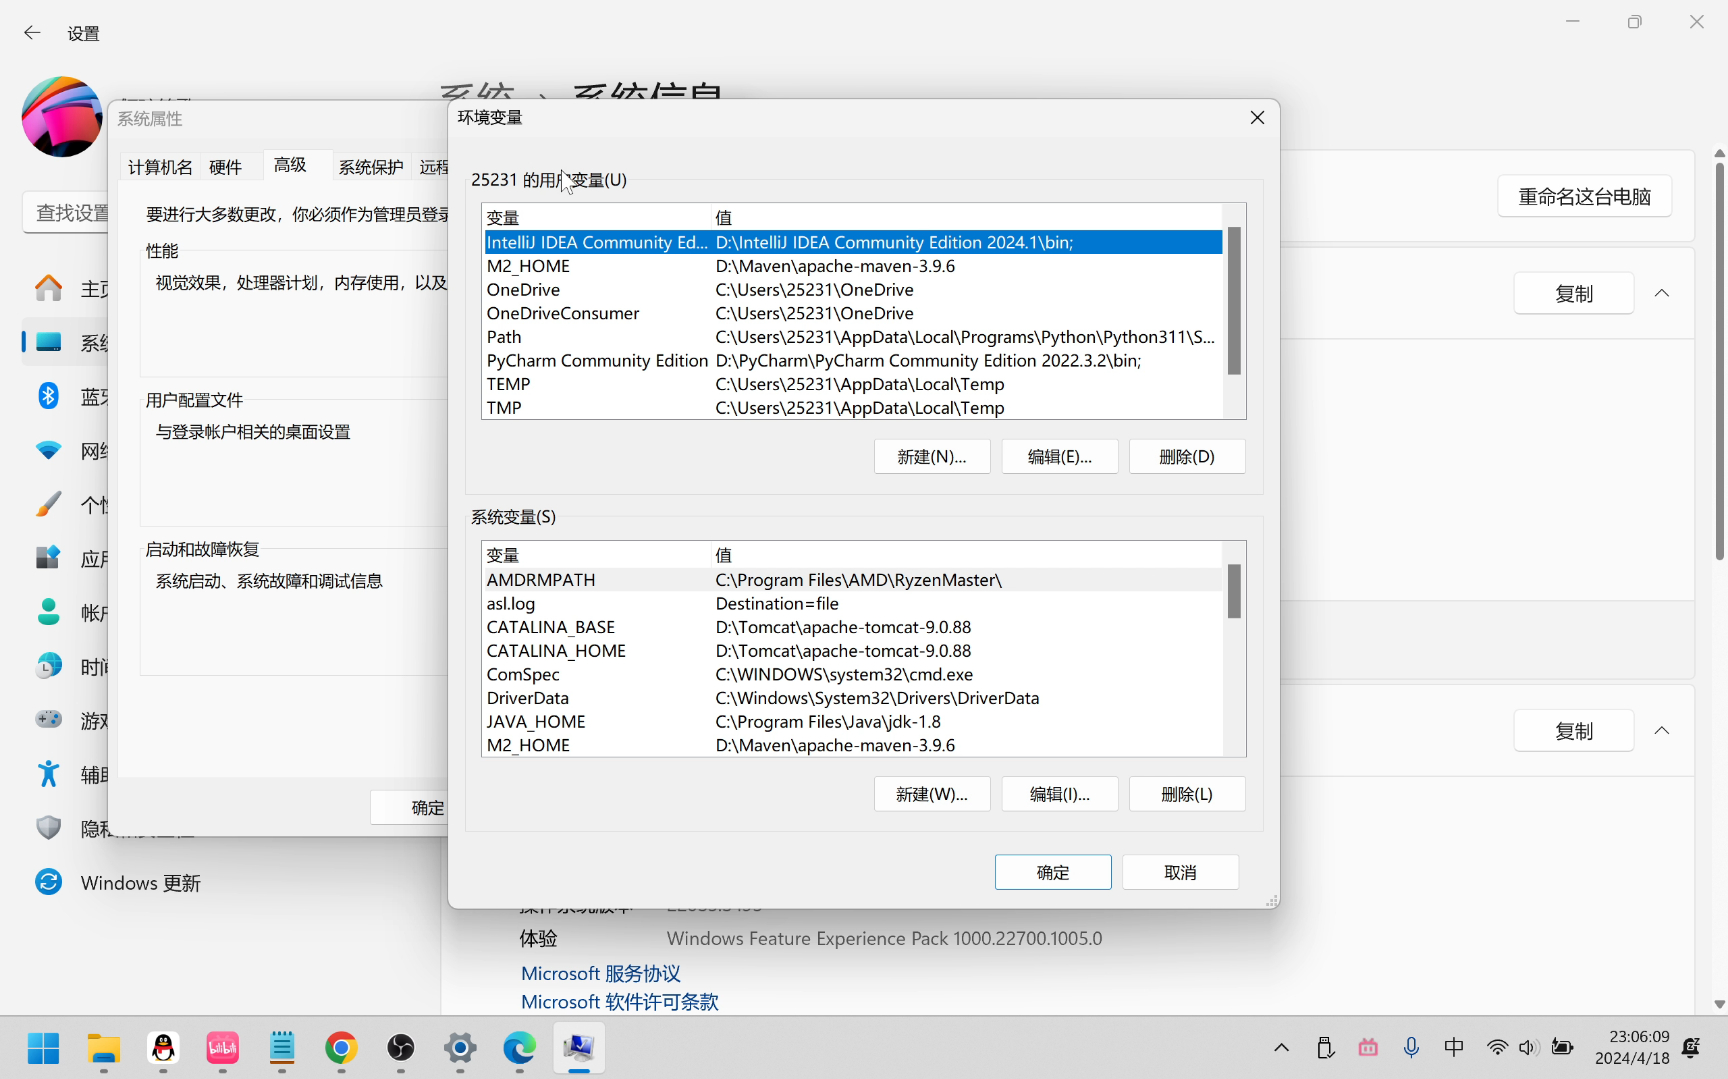Viewport: 1728px width, 1079px height.
Task: Select system variable ComSpec row
Action: (x=852, y=675)
